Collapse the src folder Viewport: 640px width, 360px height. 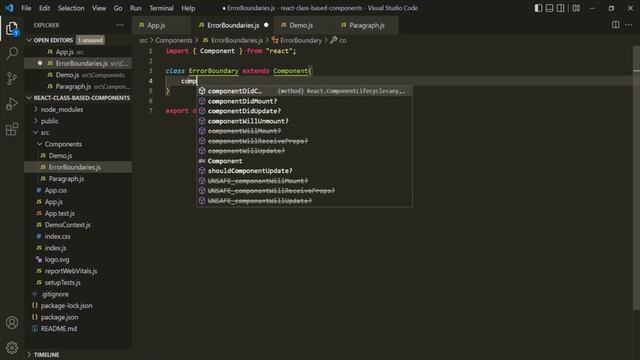[x=78, y=133]
